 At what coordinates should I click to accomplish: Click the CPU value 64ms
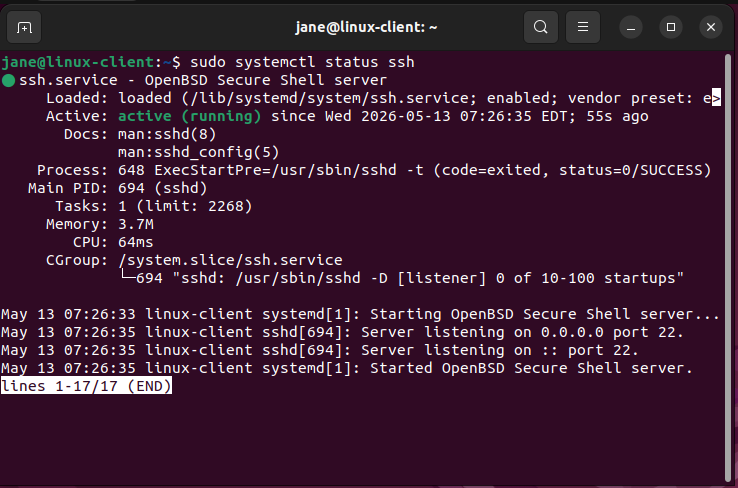click(x=136, y=242)
